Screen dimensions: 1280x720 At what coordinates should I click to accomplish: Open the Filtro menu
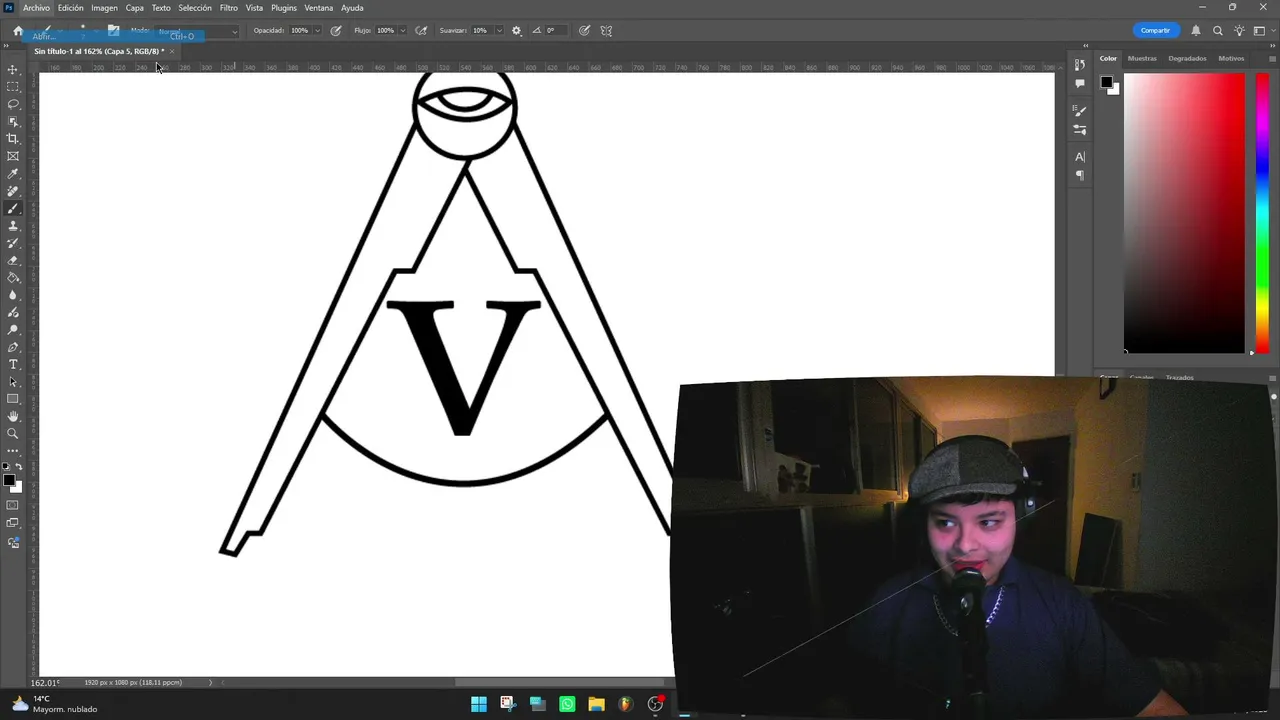click(229, 8)
